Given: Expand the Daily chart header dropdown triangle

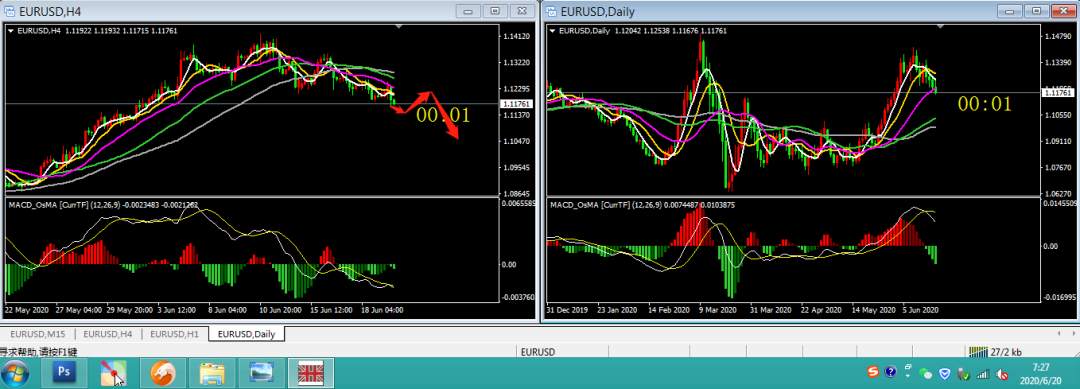Looking at the screenshot, I should pos(552,30).
